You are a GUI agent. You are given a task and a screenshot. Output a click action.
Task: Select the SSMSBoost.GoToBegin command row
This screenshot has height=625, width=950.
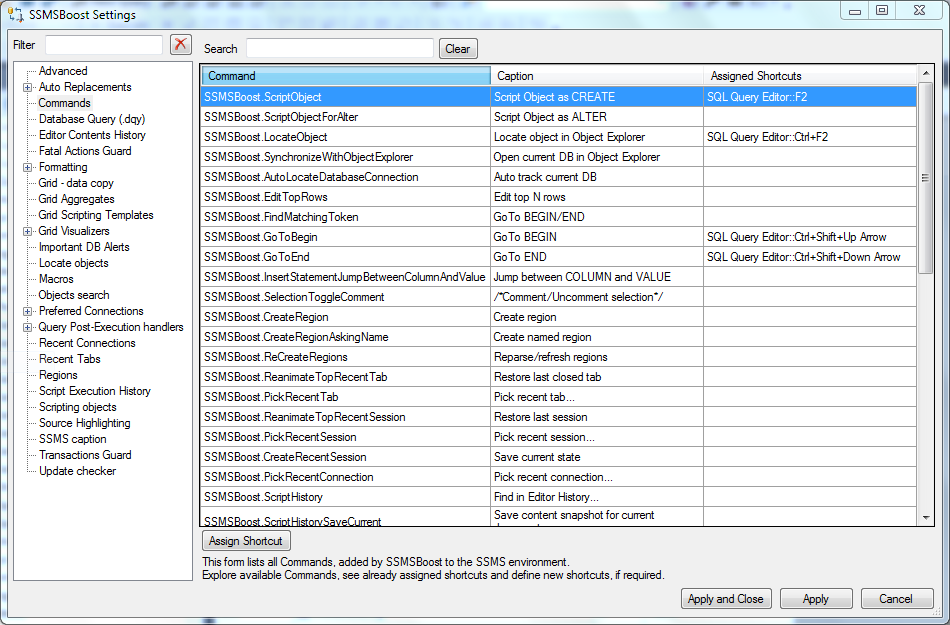[559, 237]
